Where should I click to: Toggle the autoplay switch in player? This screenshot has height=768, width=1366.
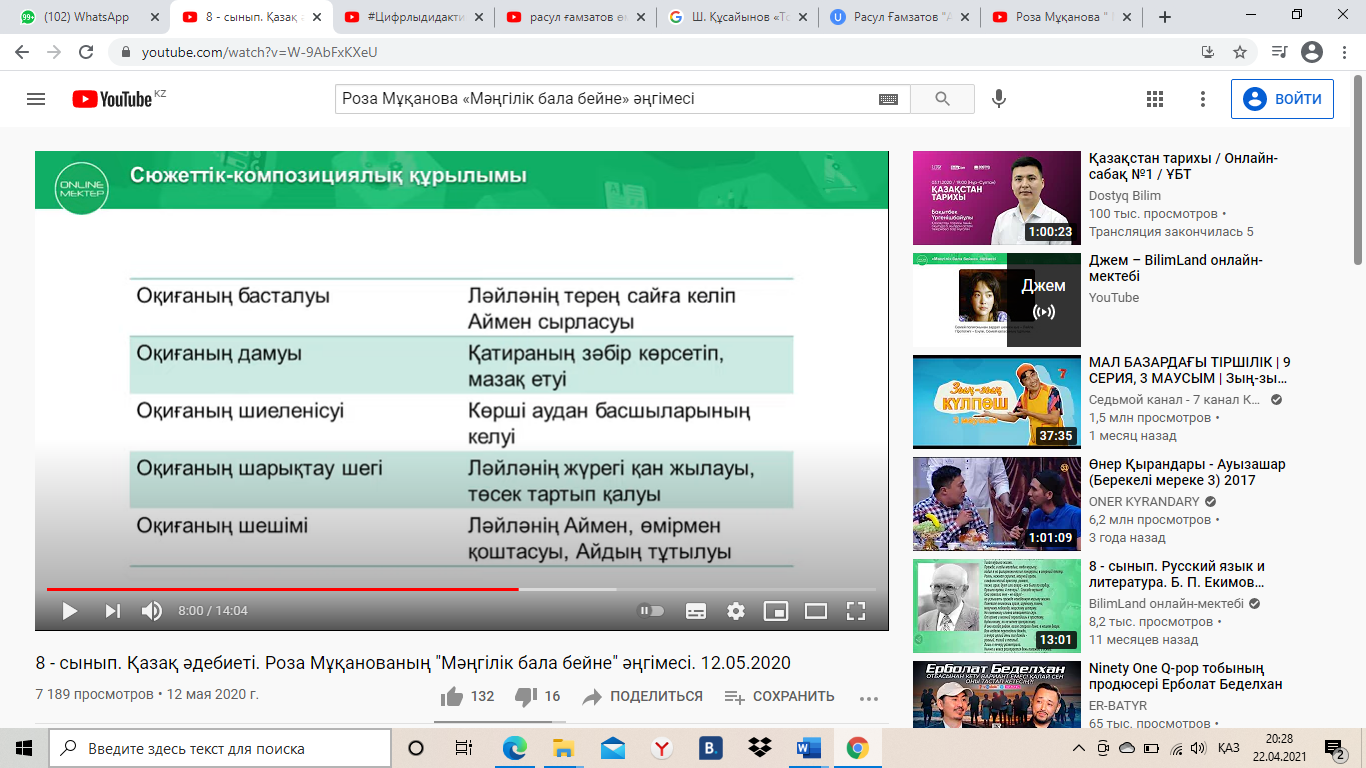(651, 610)
